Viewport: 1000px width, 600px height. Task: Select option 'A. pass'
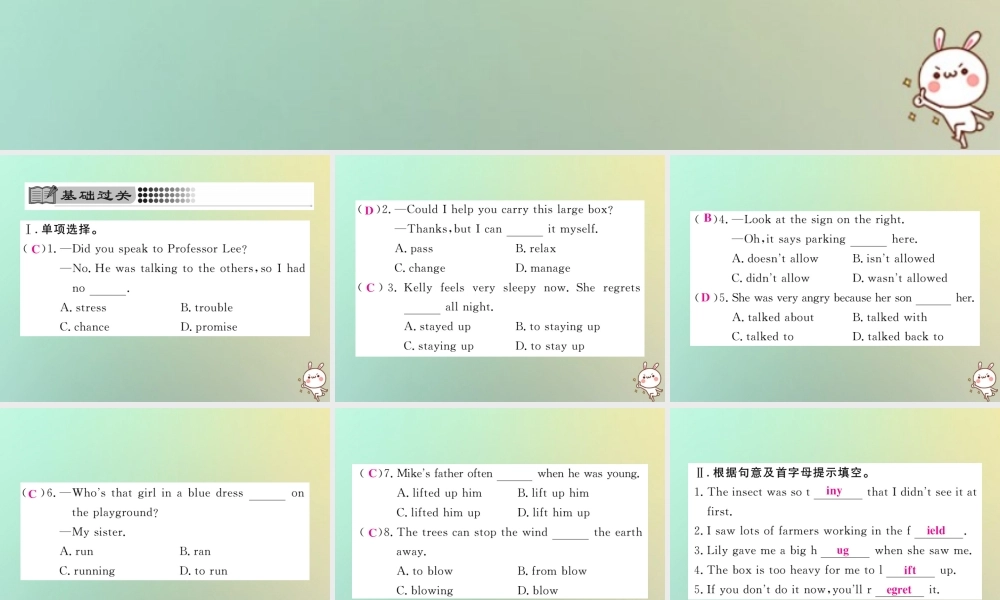click(x=413, y=249)
